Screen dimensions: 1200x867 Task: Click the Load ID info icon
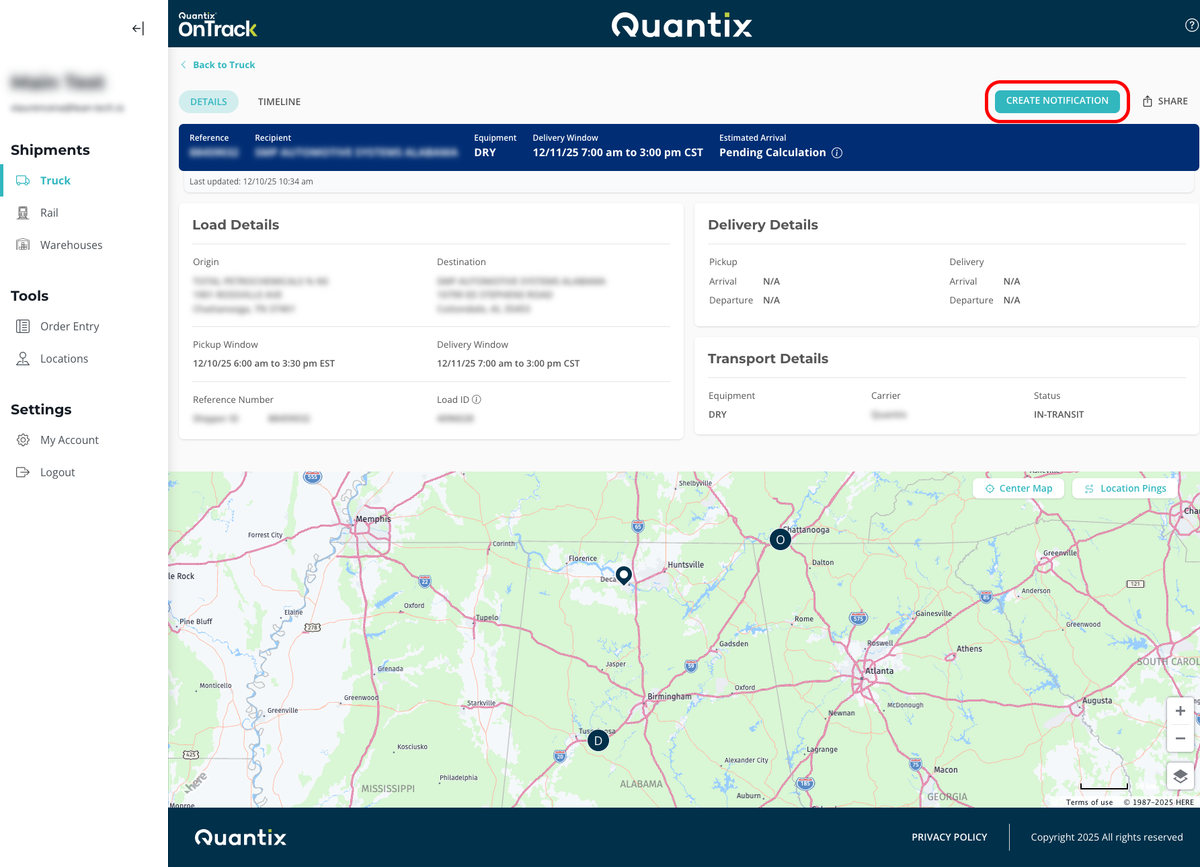click(x=477, y=400)
